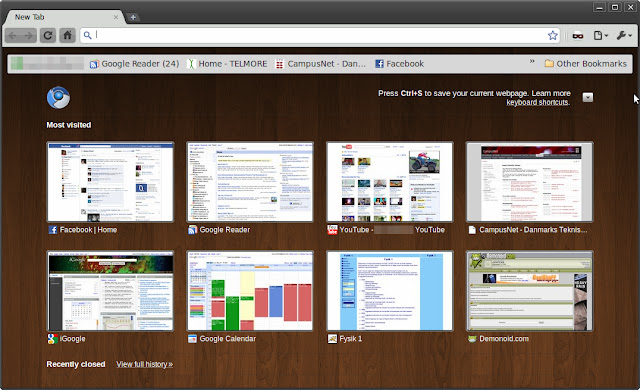Open the Home - TELMORE bookmark
This screenshot has height=390, width=640.
tap(227, 64)
